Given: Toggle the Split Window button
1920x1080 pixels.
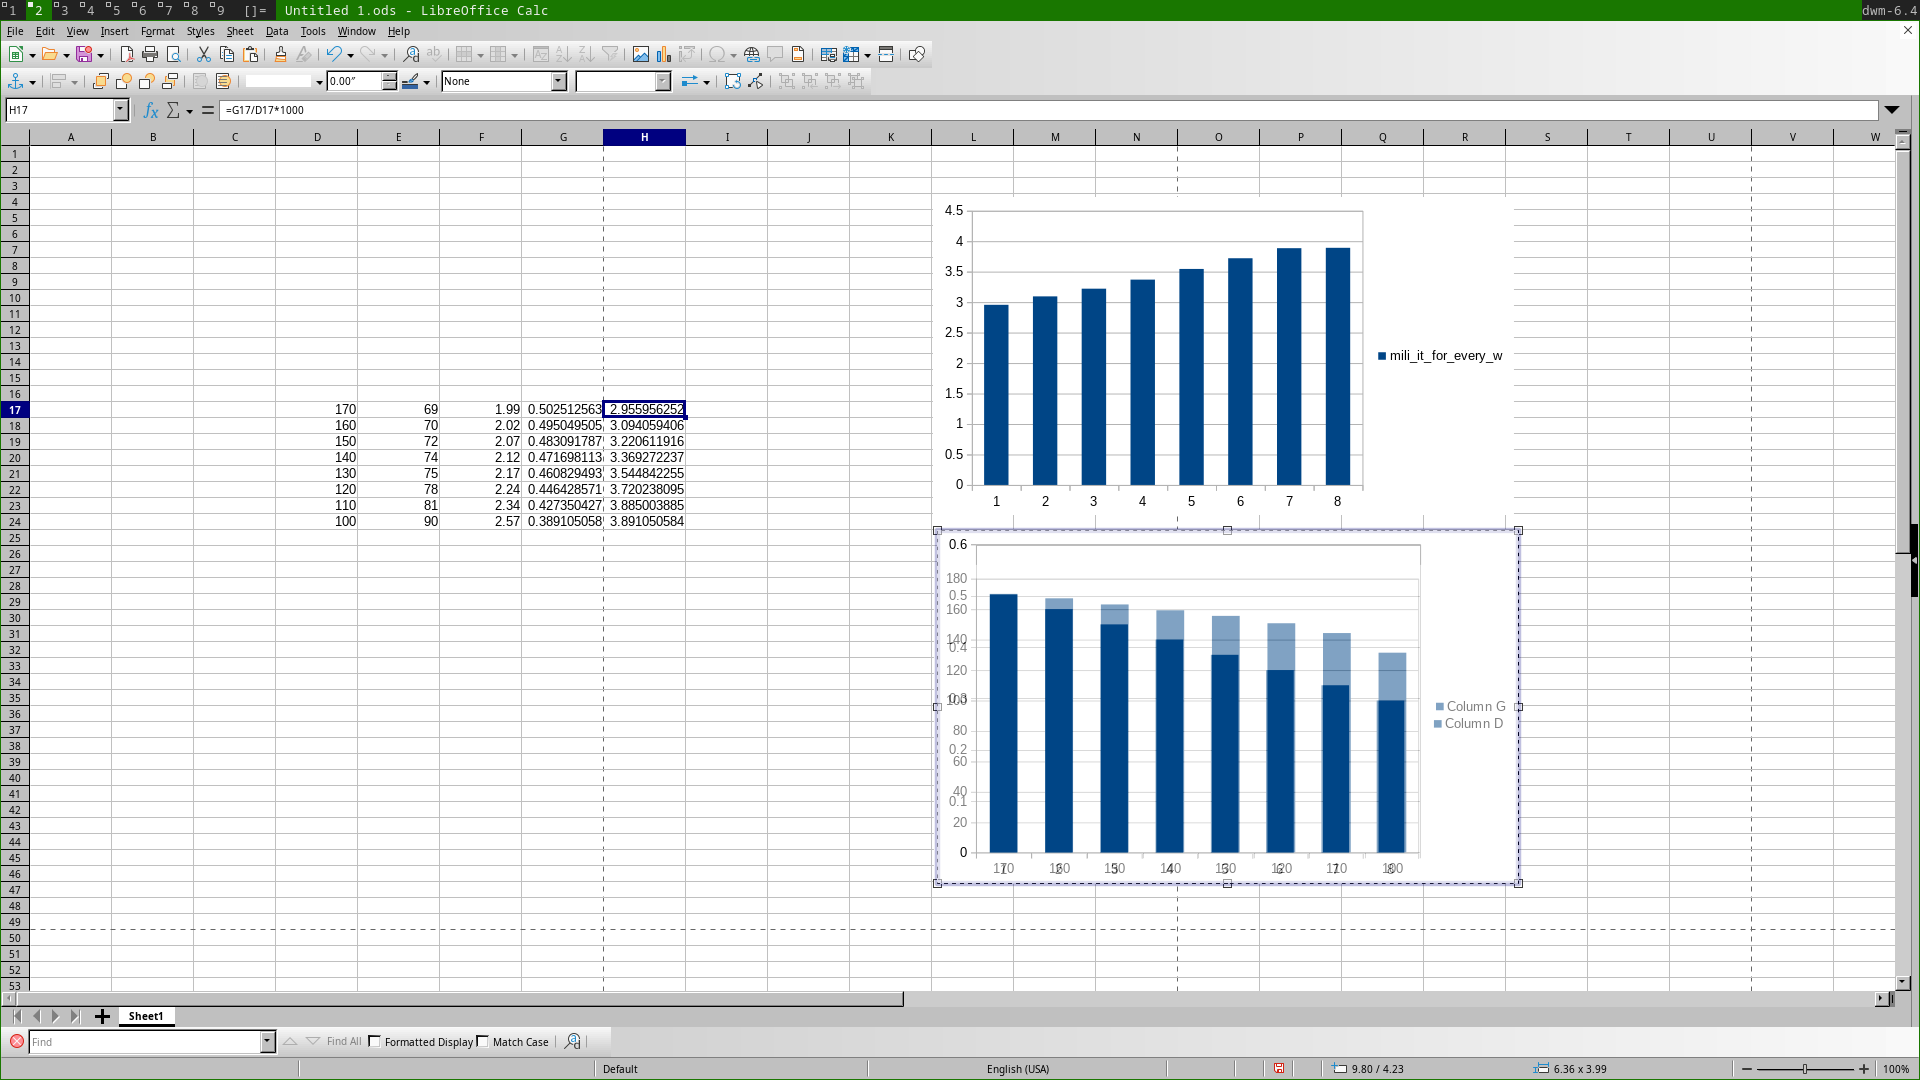Looking at the screenshot, I should coord(886,54).
